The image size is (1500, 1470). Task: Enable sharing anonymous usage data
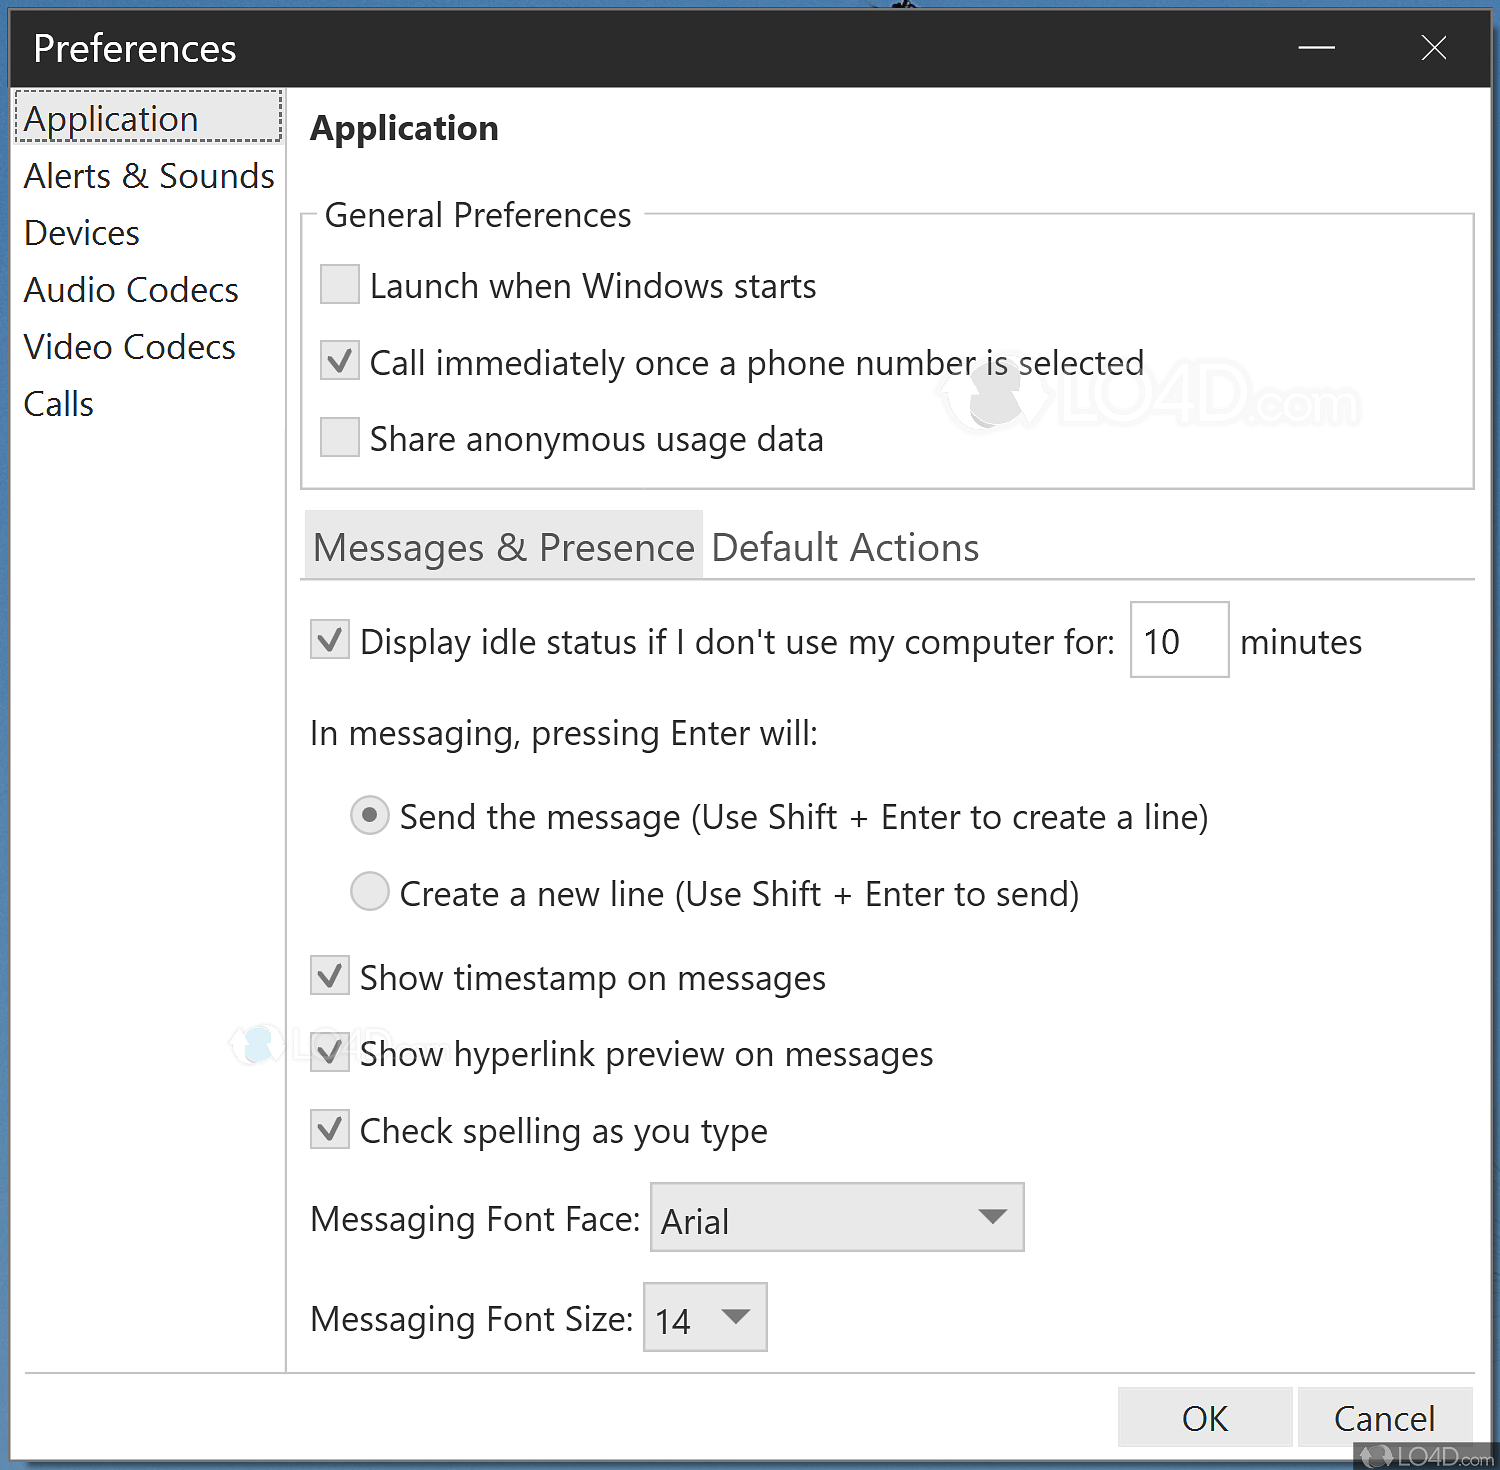[339, 437]
